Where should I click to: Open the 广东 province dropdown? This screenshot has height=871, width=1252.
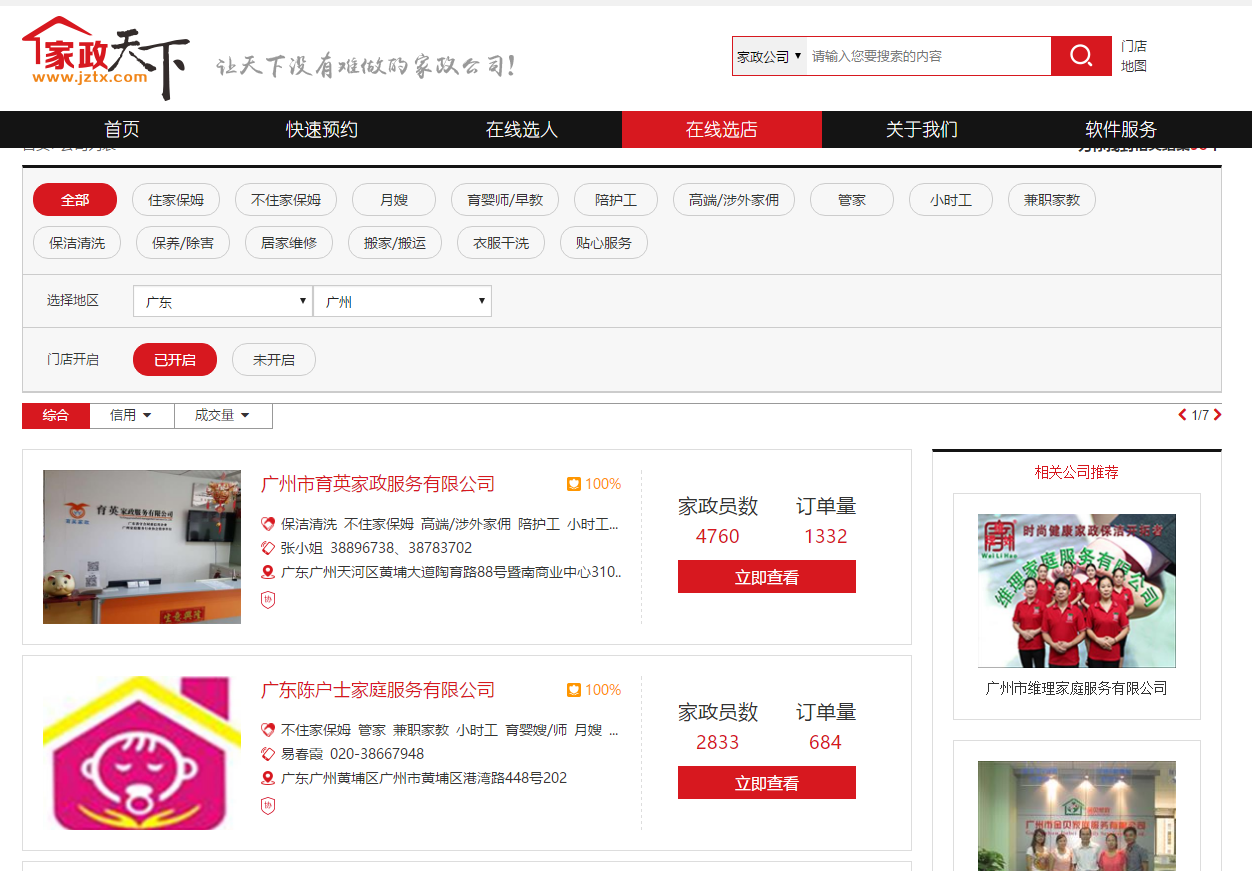[223, 301]
